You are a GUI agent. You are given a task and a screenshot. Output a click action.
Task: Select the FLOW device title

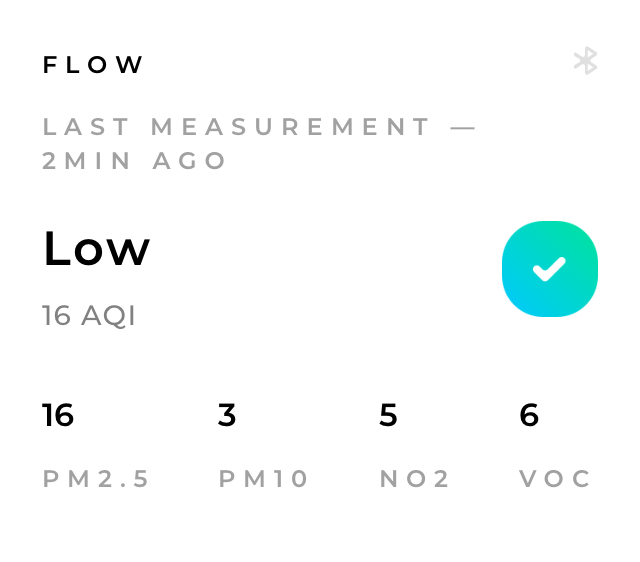(94, 65)
